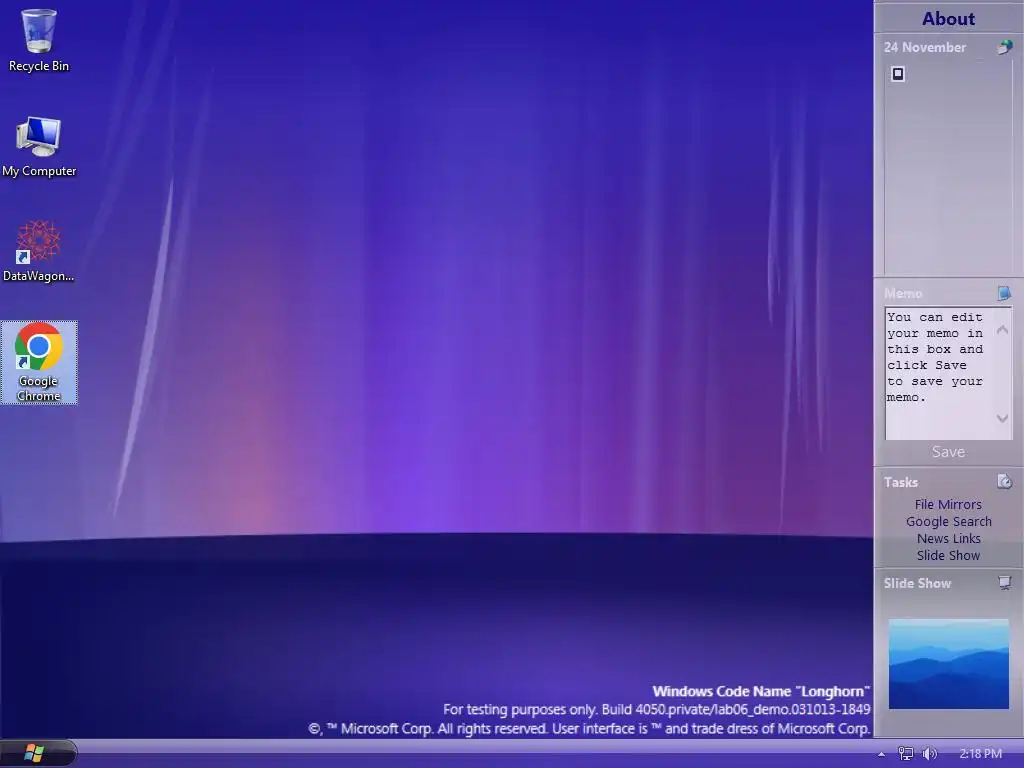Click the 2:18 PM taskbar clock

[980, 754]
